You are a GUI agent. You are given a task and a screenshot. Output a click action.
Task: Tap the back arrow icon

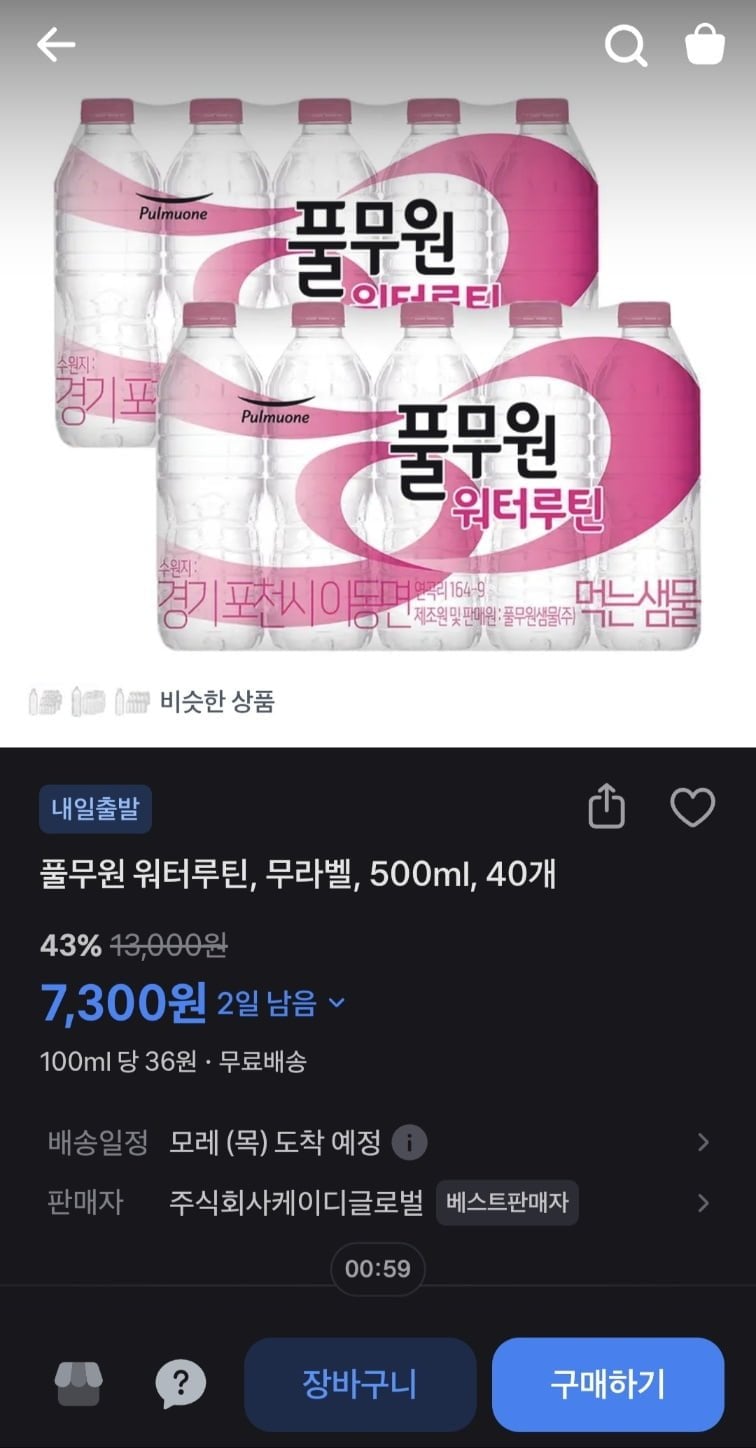56,45
